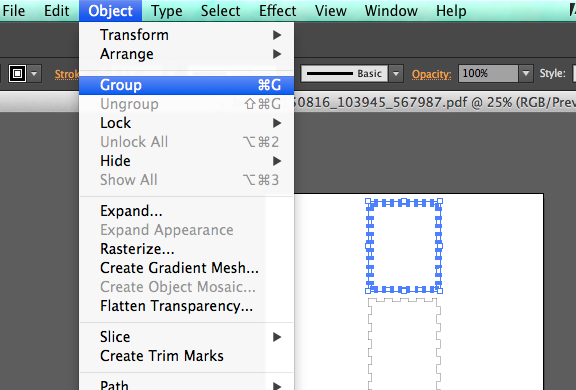The width and height of the screenshot is (576, 390).
Task: Click the selected stamp-shaped frame on artboard
Action: coord(404,246)
